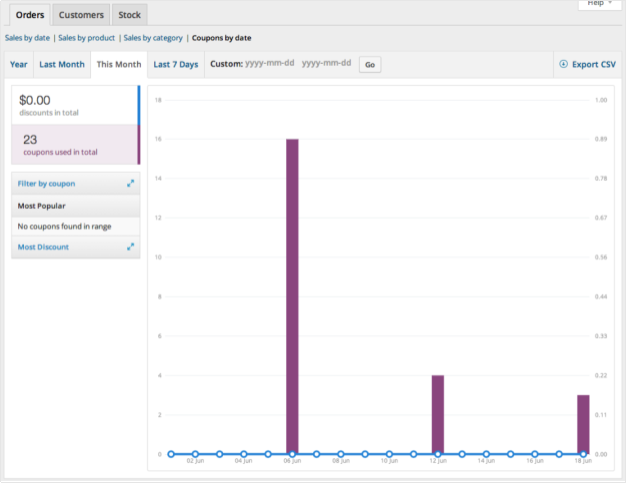Click the tall purple bar at 06 Jun

pos(292,296)
